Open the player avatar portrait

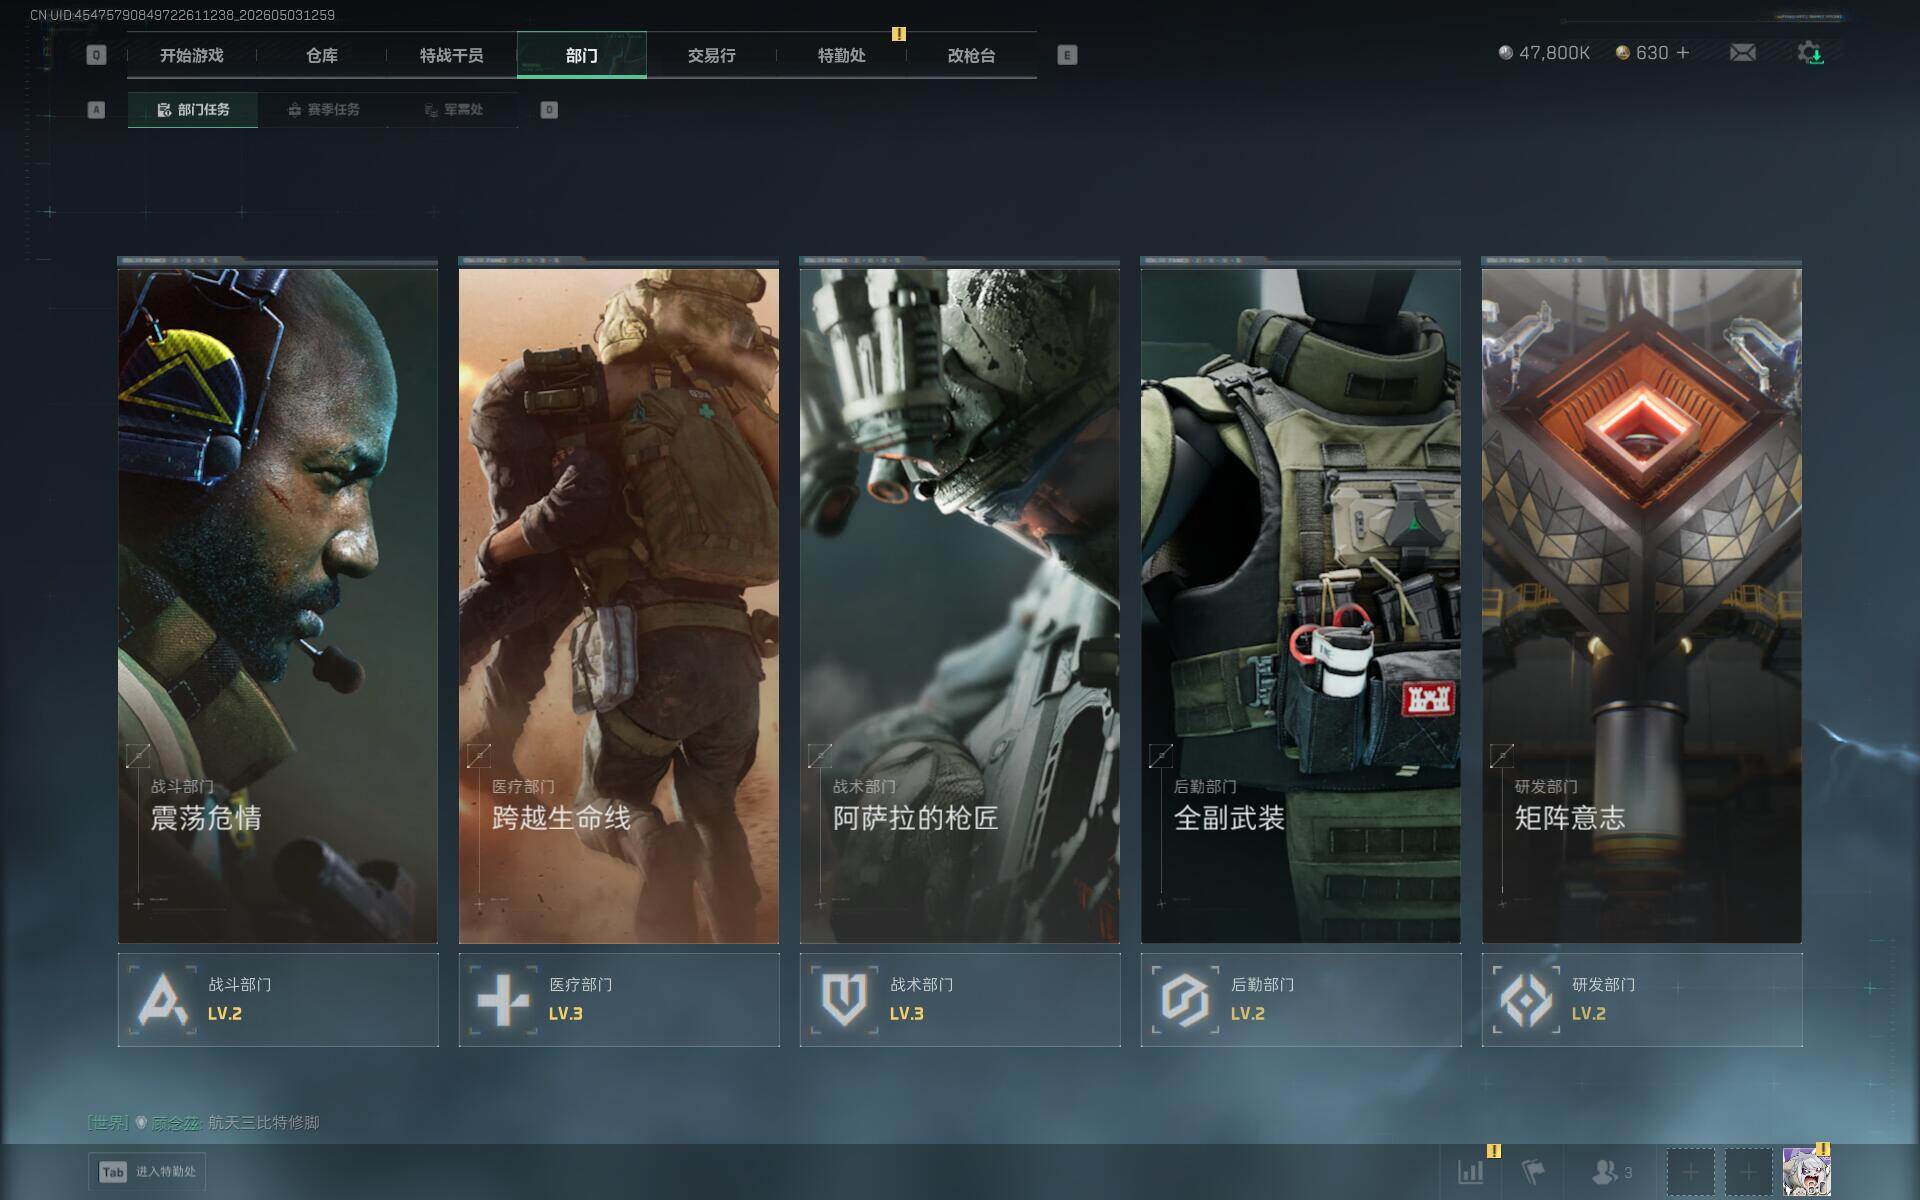pos(1806,1171)
